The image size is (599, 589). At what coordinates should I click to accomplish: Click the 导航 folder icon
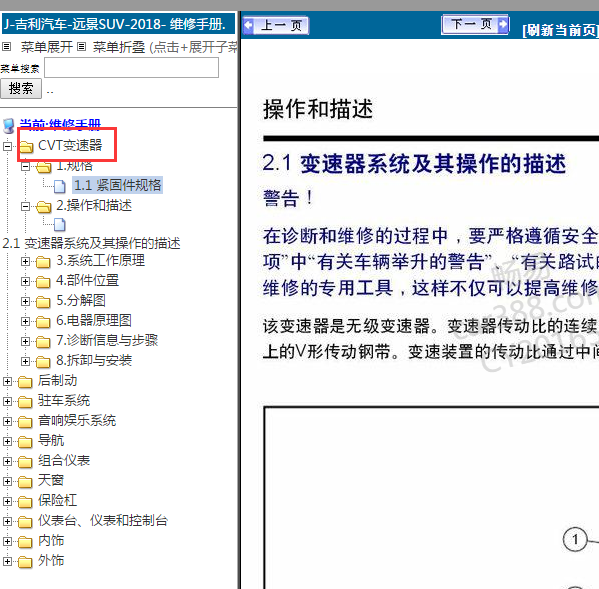click(x=25, y=442)
